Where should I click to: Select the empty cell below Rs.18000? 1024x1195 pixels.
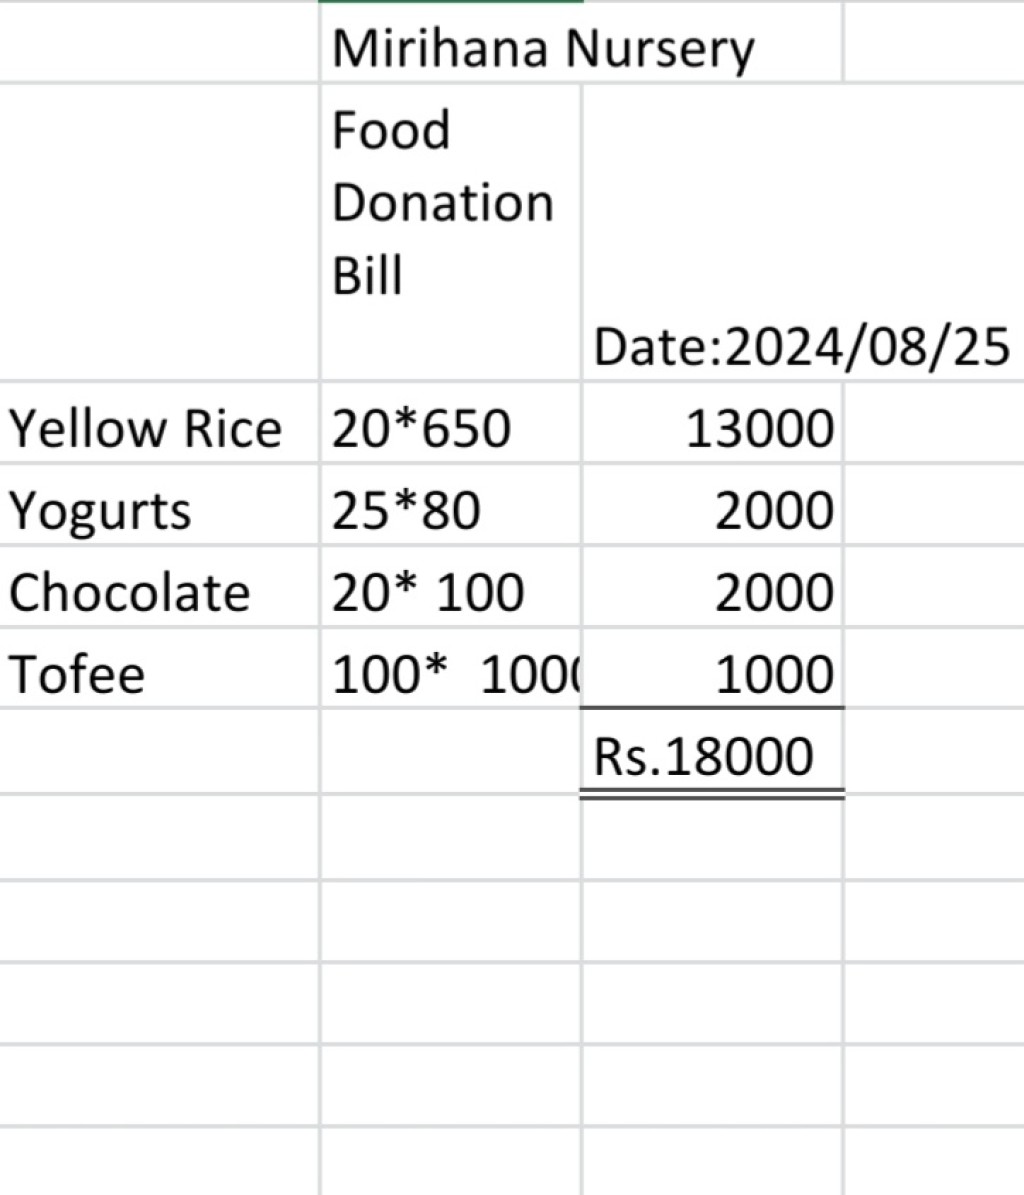pos(712,838)
